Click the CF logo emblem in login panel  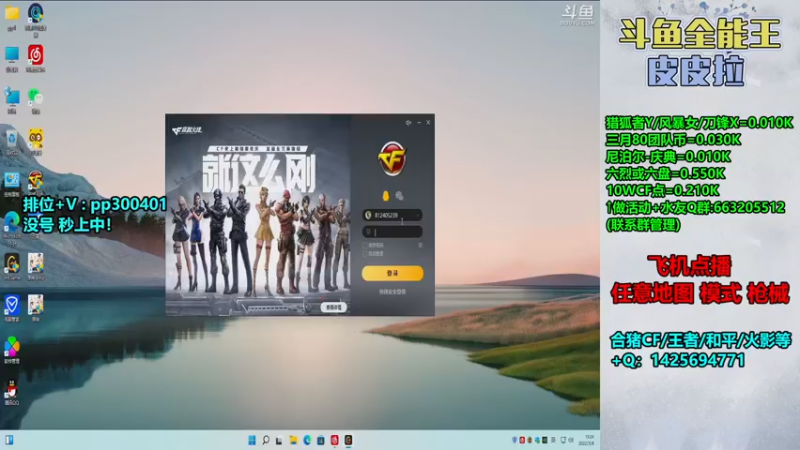(392, 159)
